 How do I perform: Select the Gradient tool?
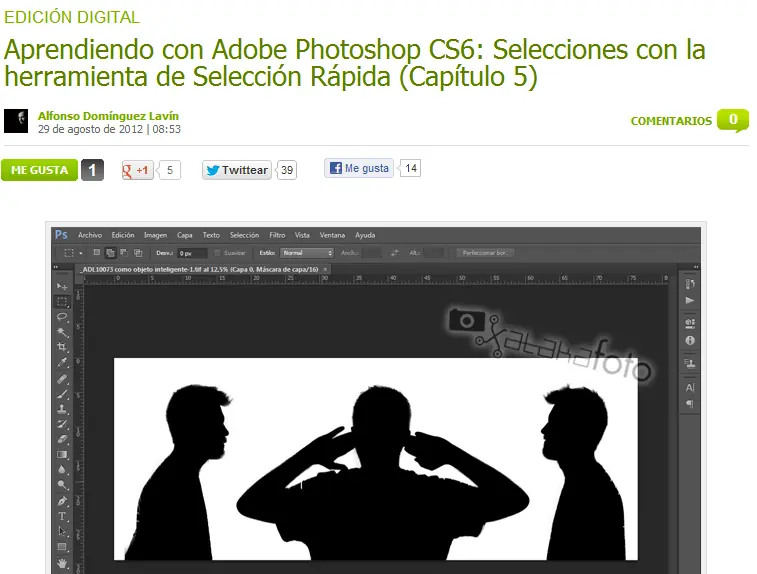[x=62, y=454]
